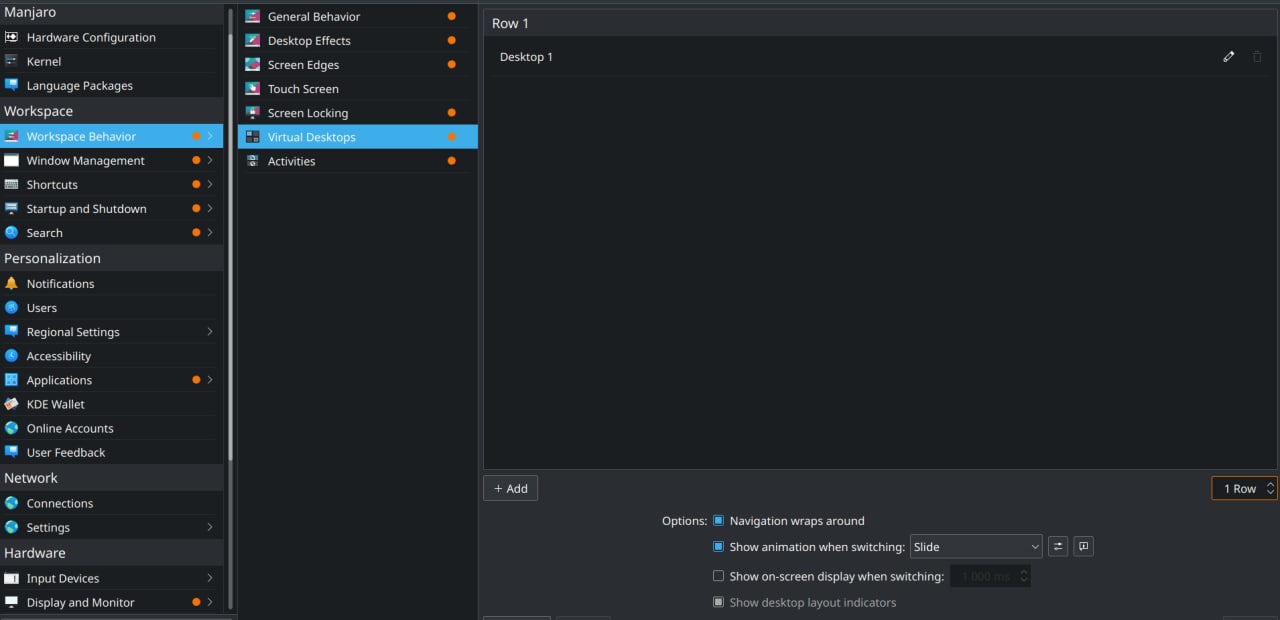Click the Notifications bell icon
Viewport: 1280px width, 620px height.
(11, 283)
